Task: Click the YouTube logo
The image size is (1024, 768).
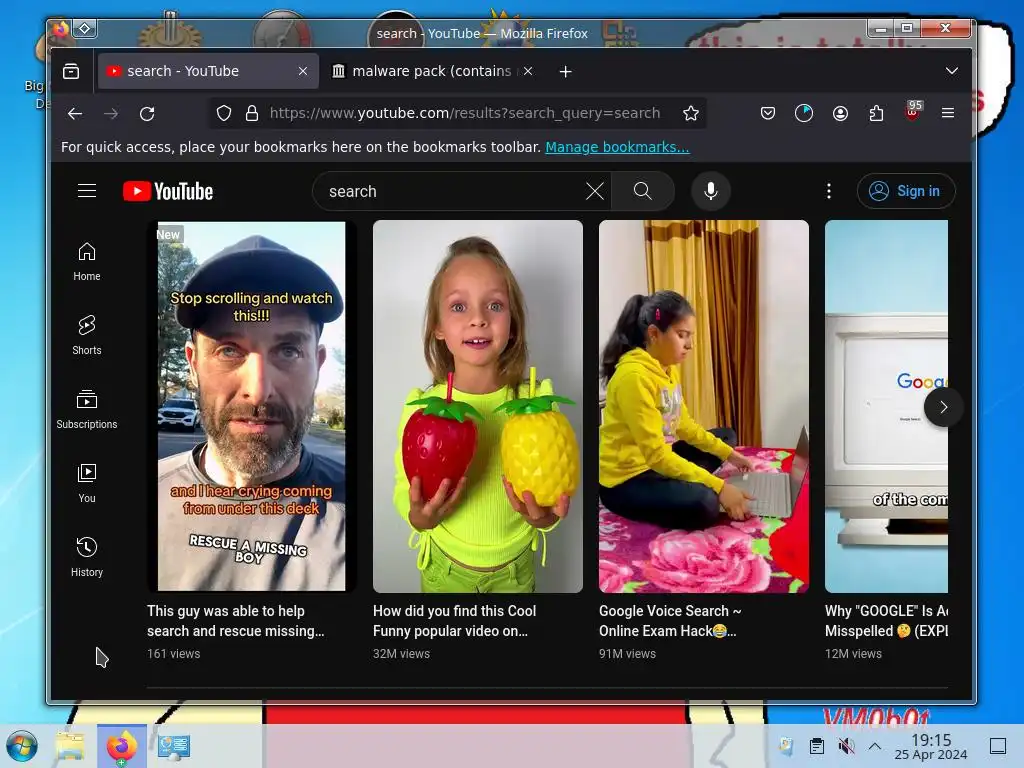Action: 168,191
